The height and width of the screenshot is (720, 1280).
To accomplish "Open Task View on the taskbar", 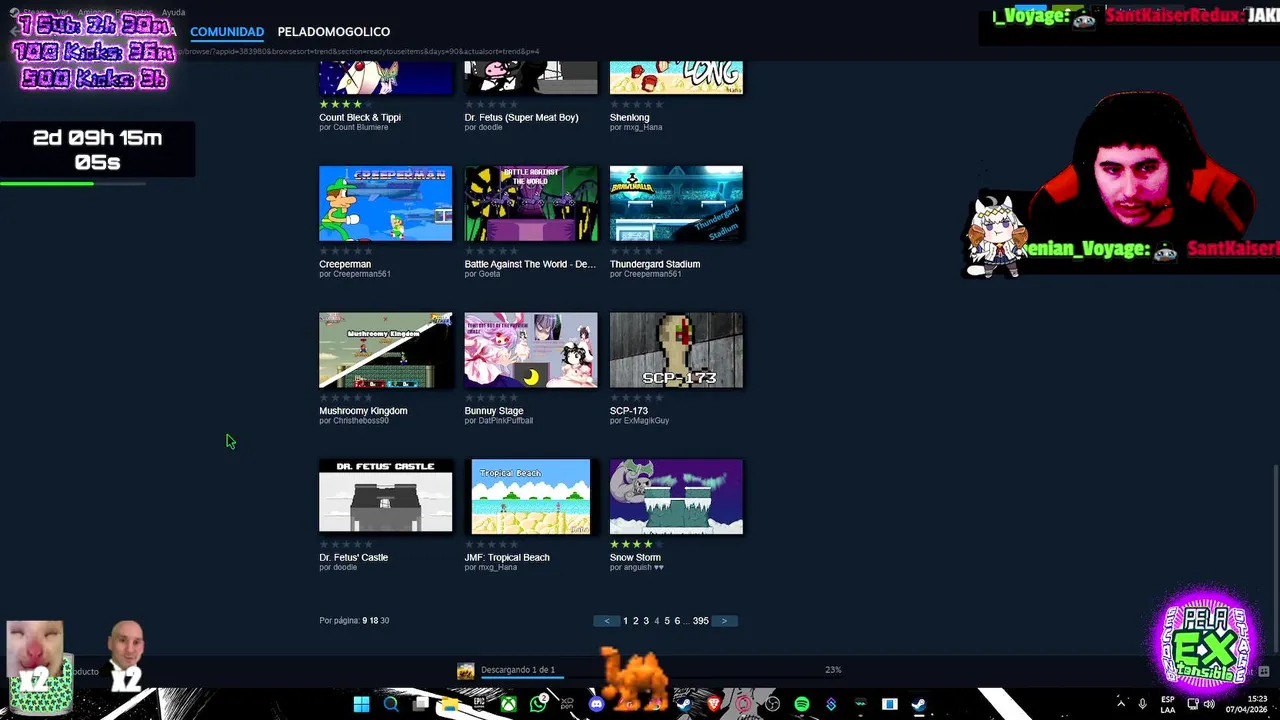I will [x=419, y=704].
